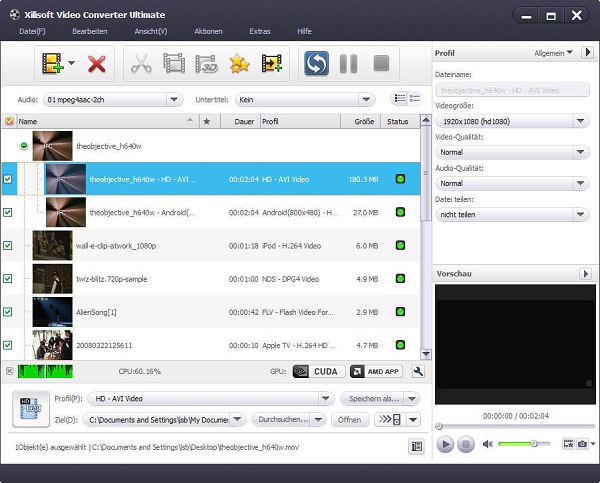Click the Öffnen button
This screenshot has width=600, height=483.
(x=349, y=420)
